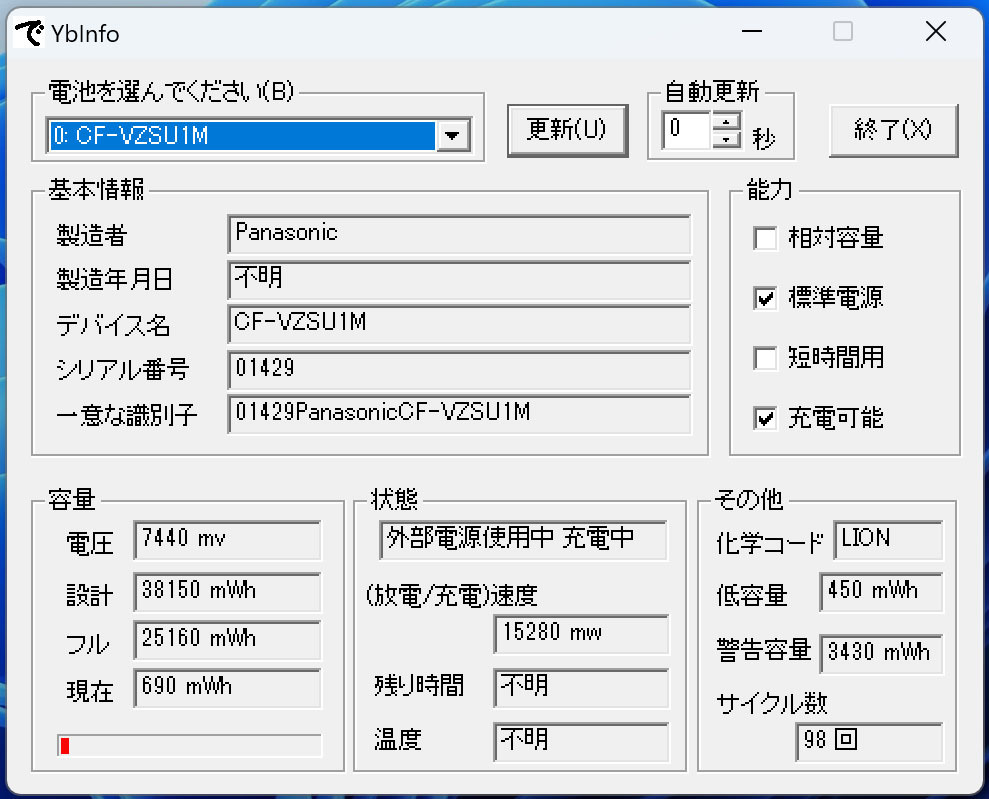Click the YbInfo app icon in title bar

pyautogui.click(x=29, y=33)
